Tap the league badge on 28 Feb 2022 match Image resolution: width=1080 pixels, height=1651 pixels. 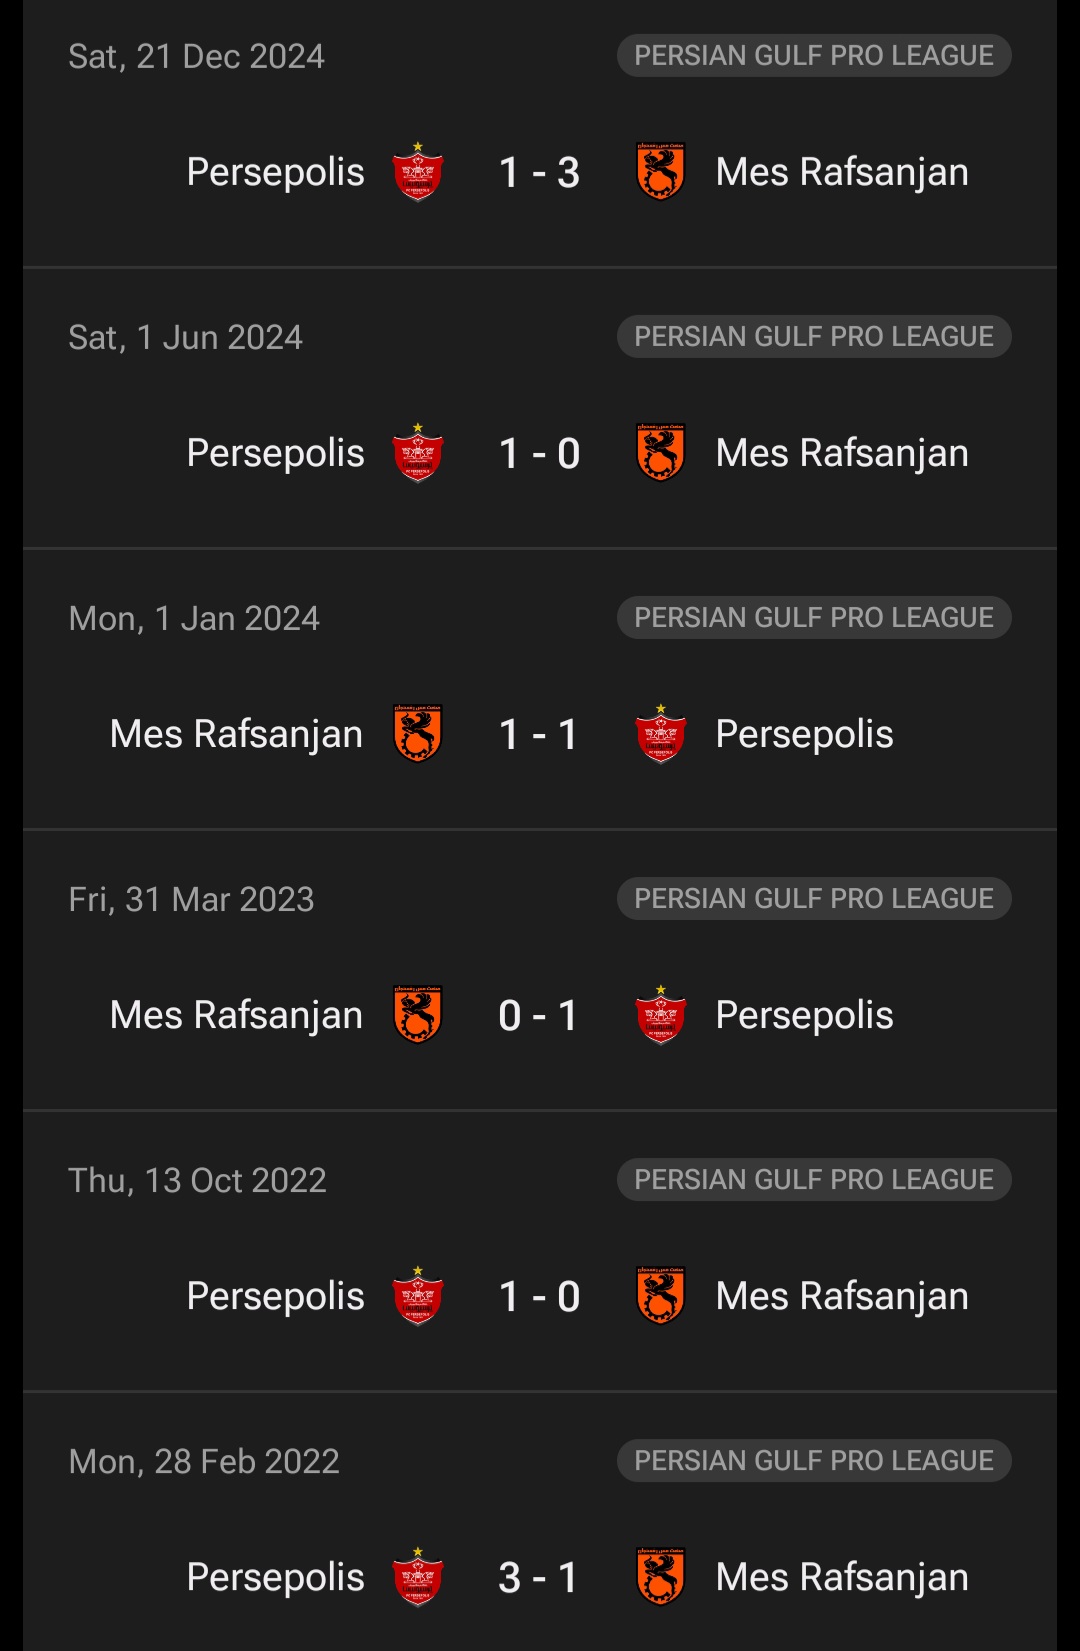tap(814, 1461)
